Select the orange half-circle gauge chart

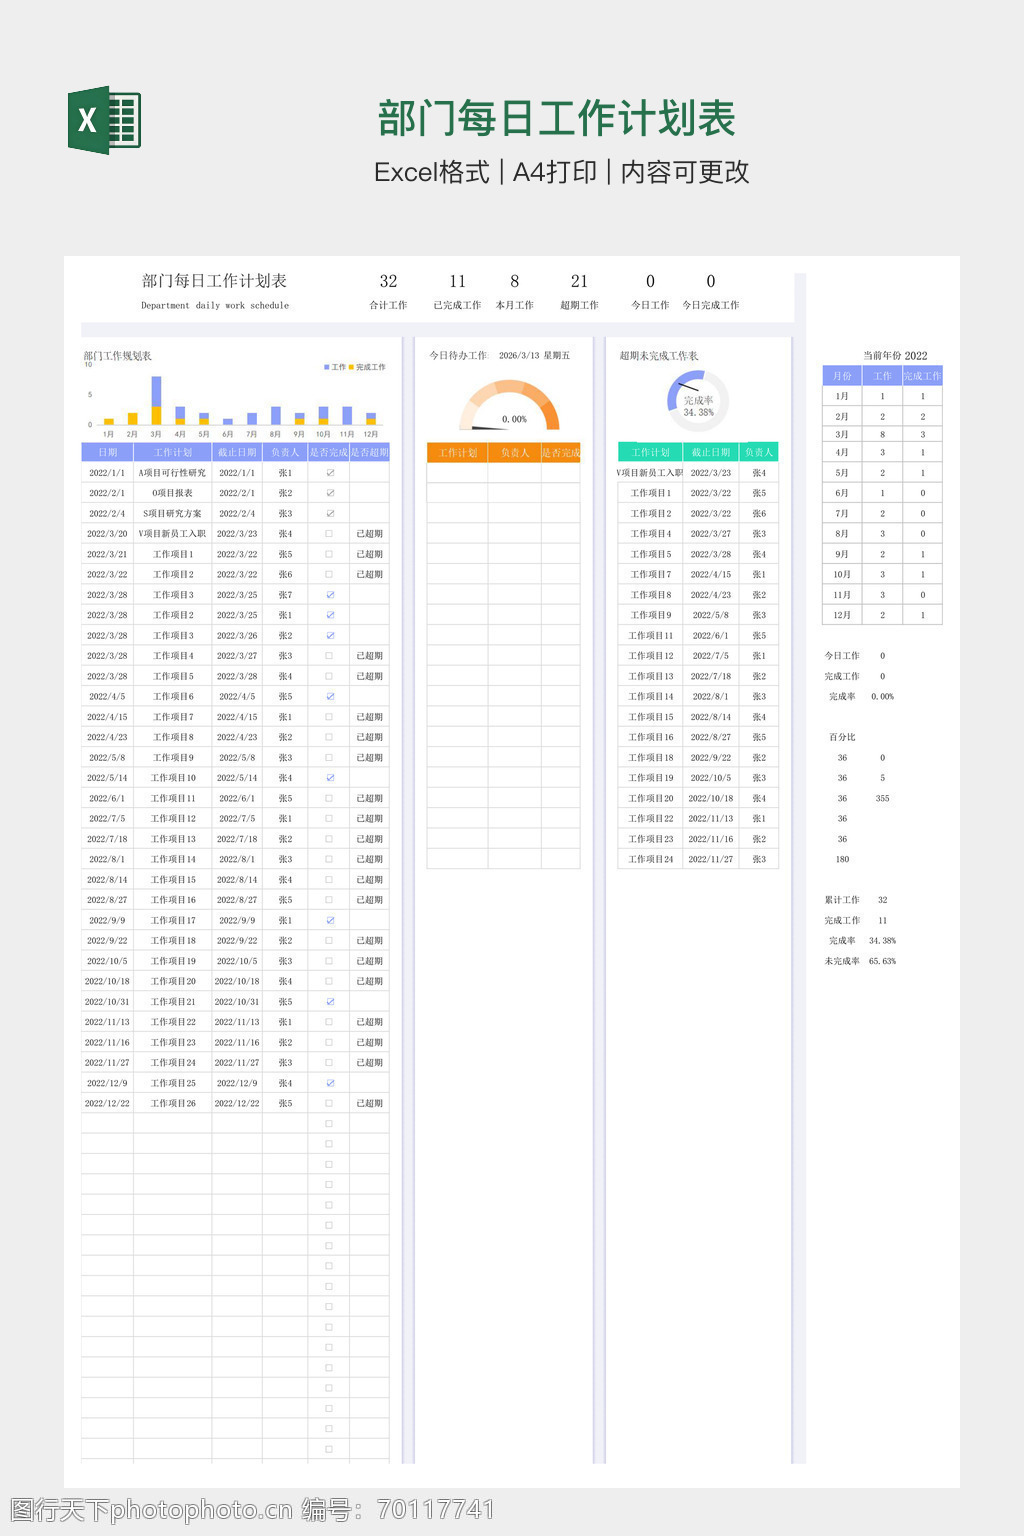click(x=509, y=404)
